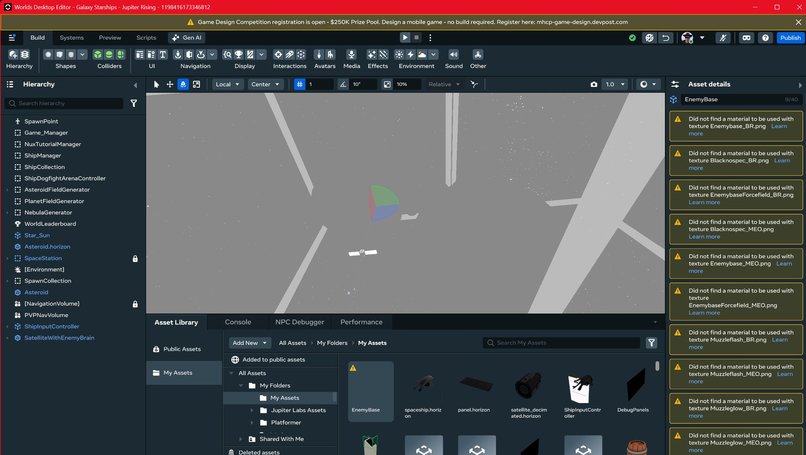Click the lightning Environment icon
The height and width of the screenshot is (455, 806).
tap(411, 54)
